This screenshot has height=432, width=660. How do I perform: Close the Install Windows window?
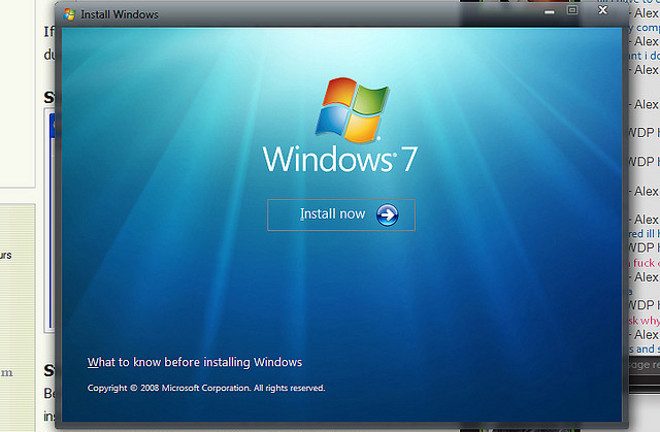603,10
